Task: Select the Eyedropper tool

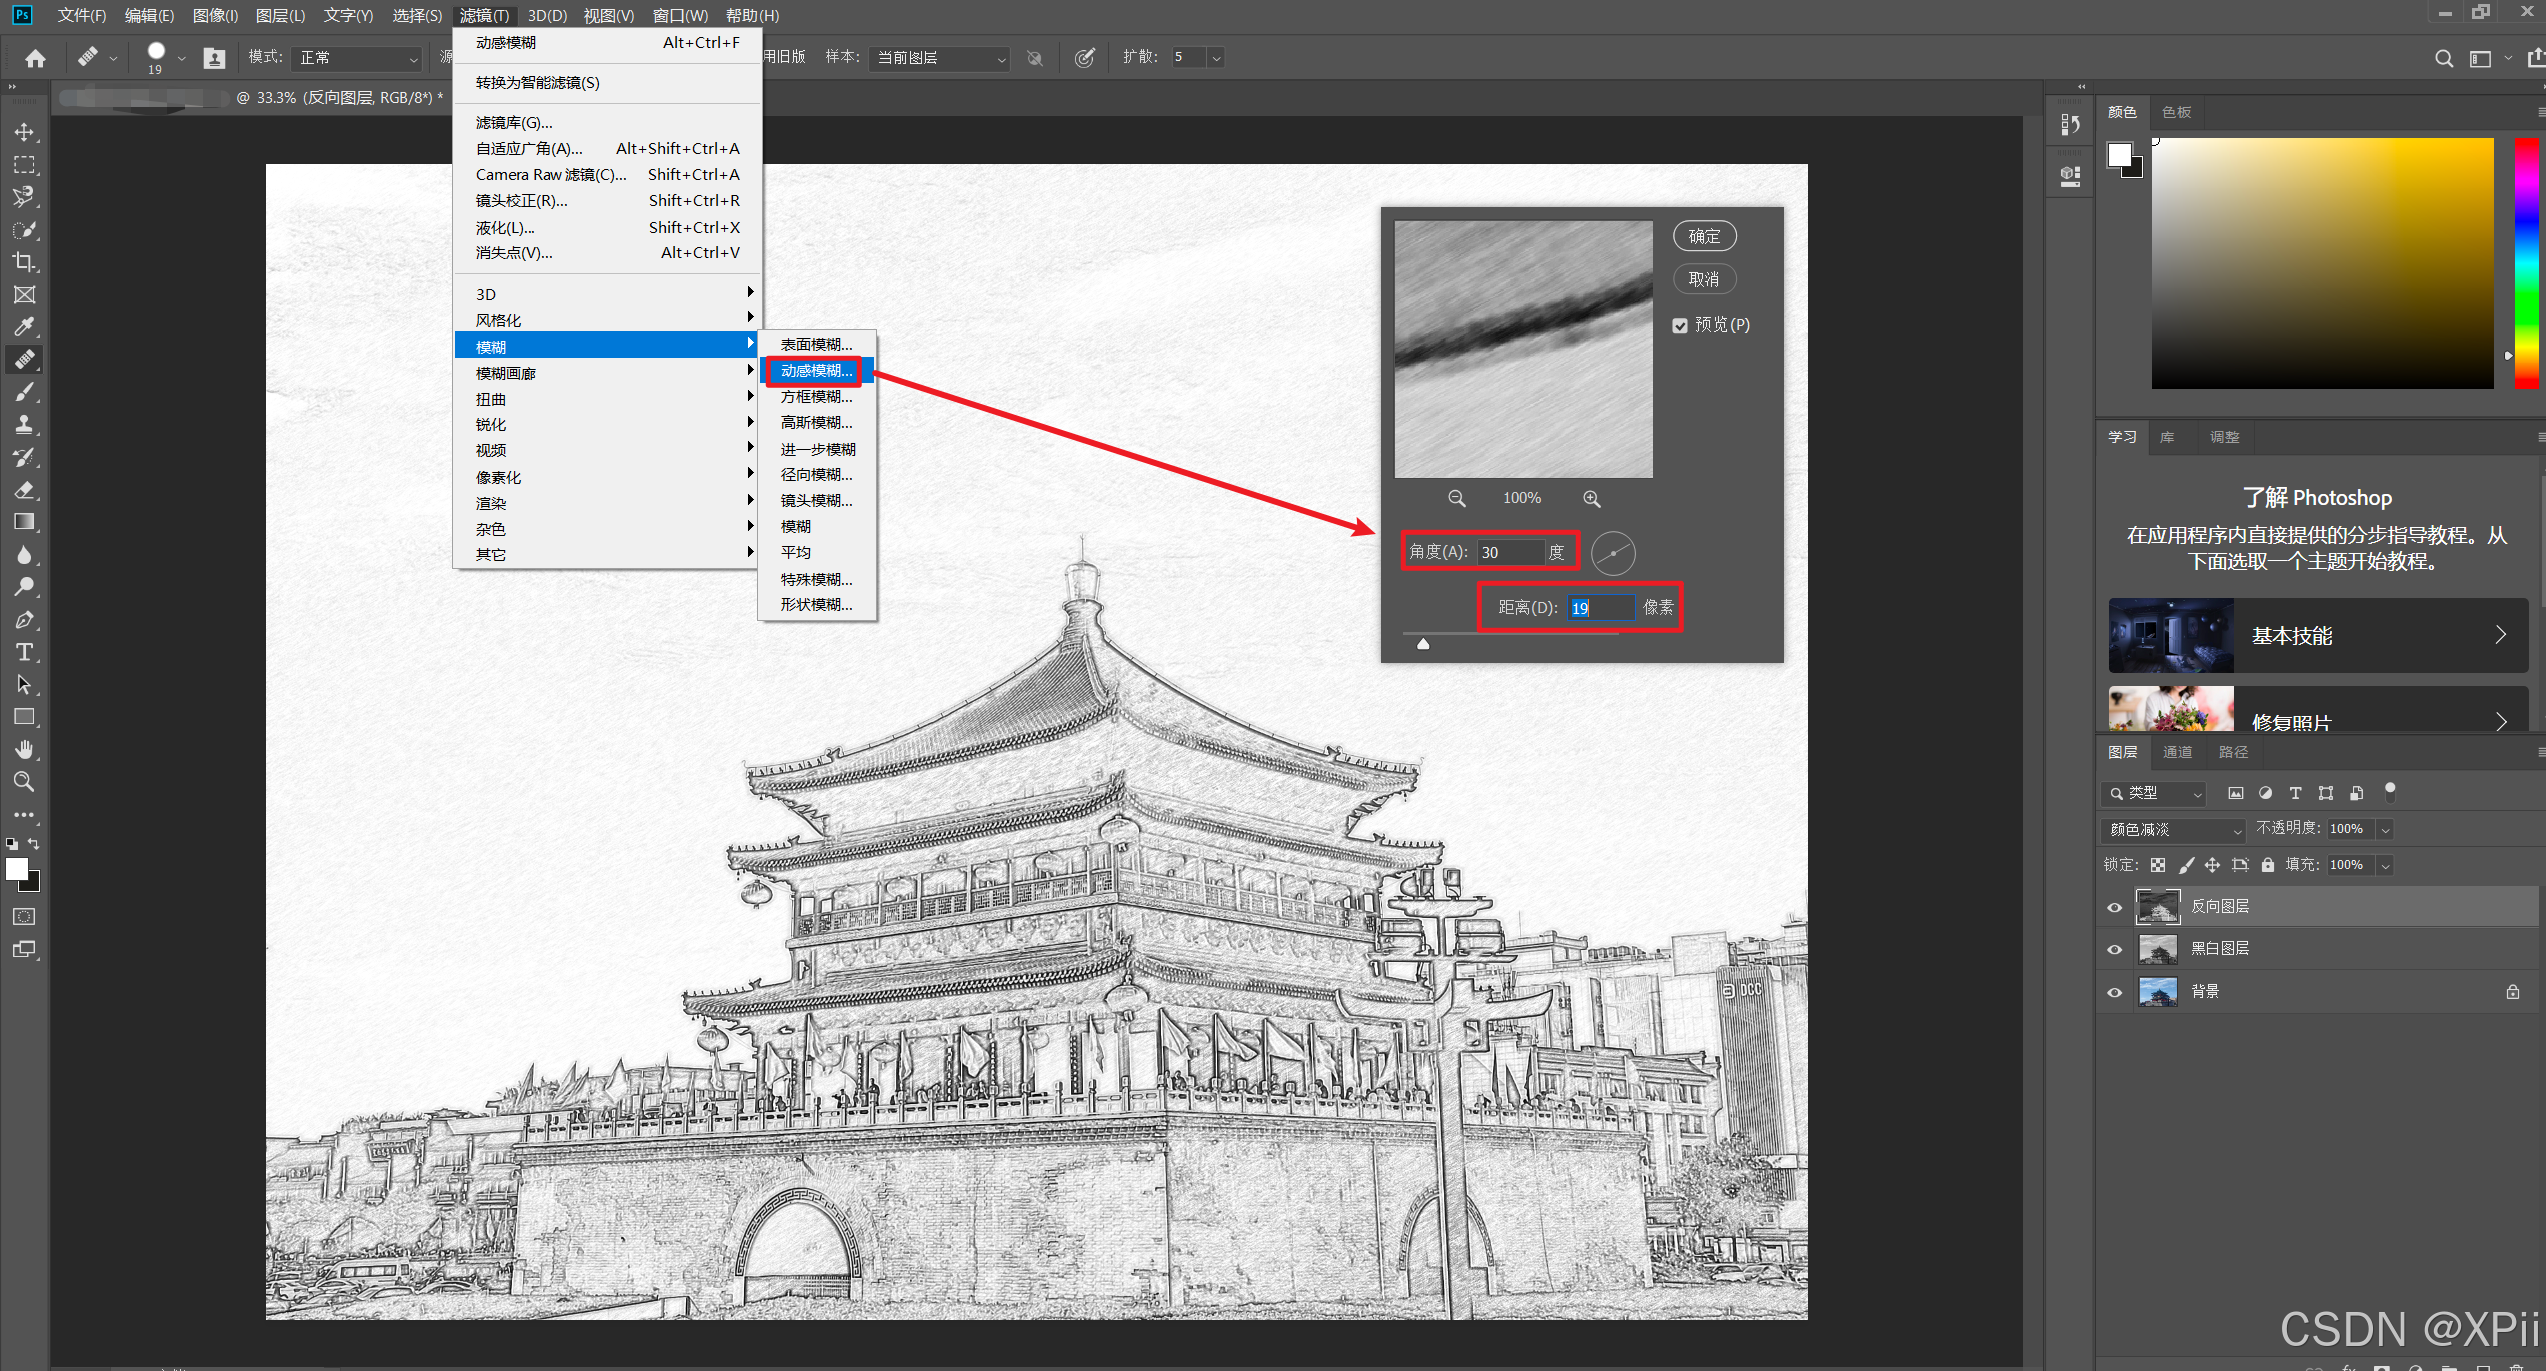Action: click(x=24, y=327)
